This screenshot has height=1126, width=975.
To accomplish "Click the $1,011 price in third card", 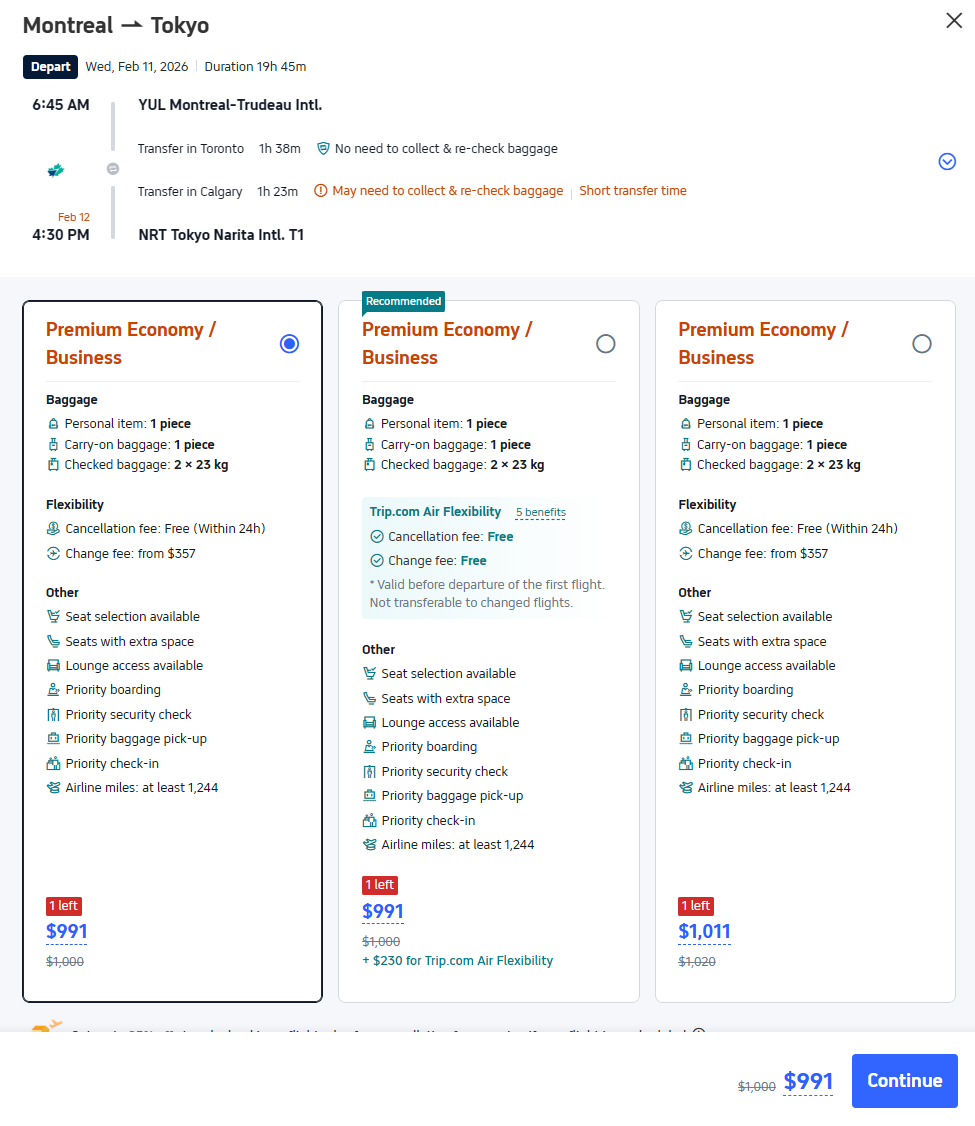I will point(704,932).
